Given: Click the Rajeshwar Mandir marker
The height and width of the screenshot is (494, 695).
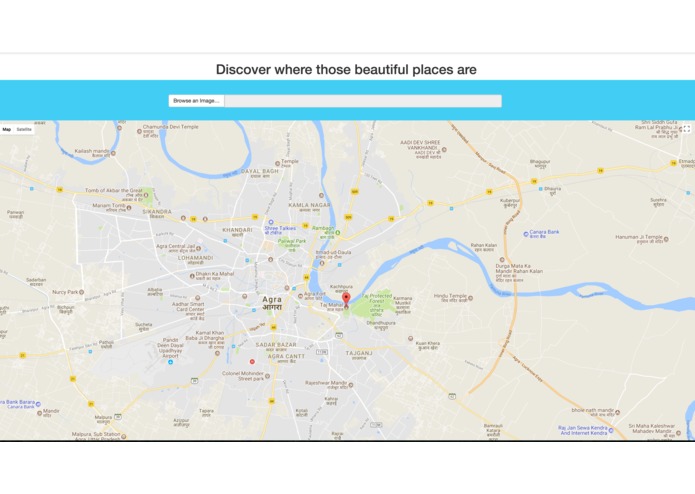Looking at the screenshot, I should click(x=351, y=385).
